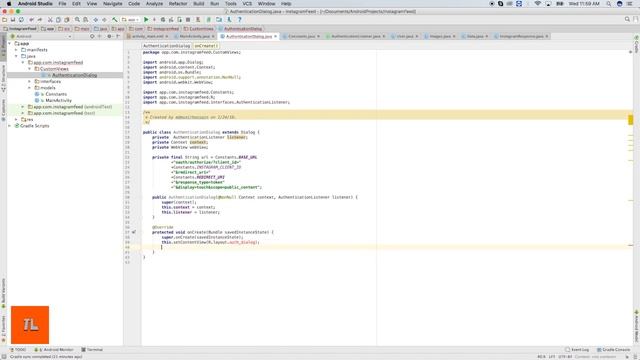Click the Back navigation arrow icon

pyautogui.click(x=96, y=20)
